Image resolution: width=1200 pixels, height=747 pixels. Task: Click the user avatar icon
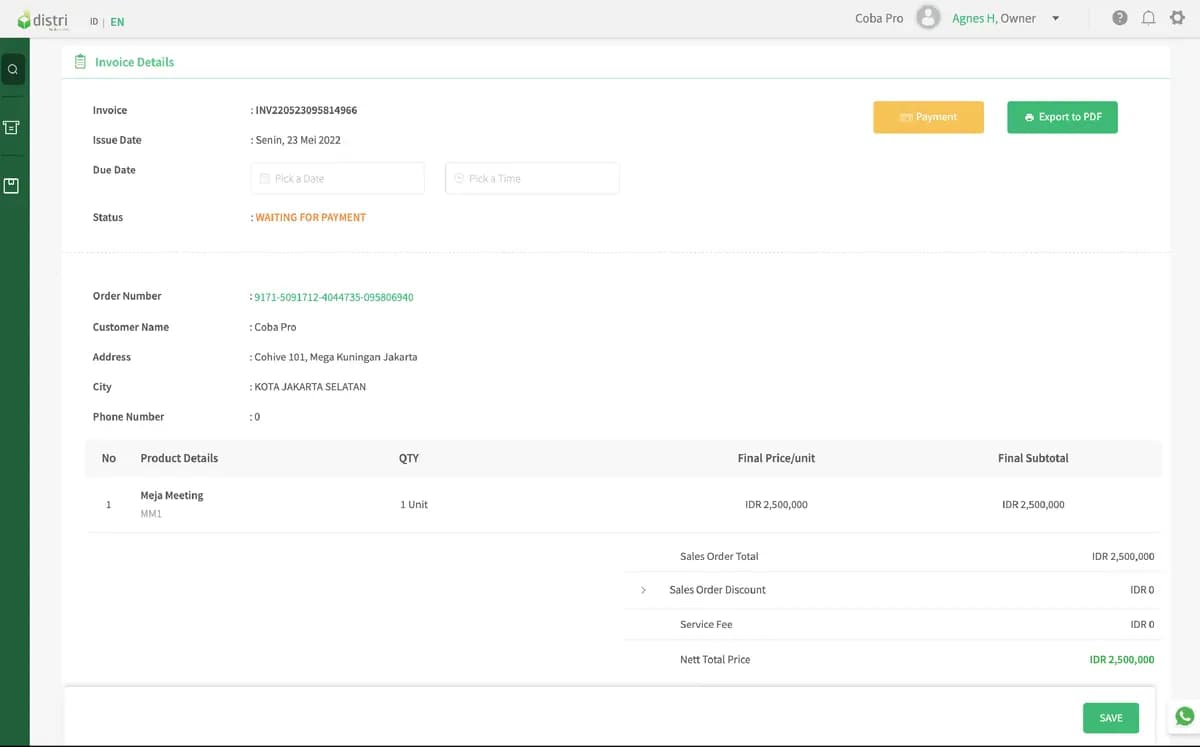[928, 18]
